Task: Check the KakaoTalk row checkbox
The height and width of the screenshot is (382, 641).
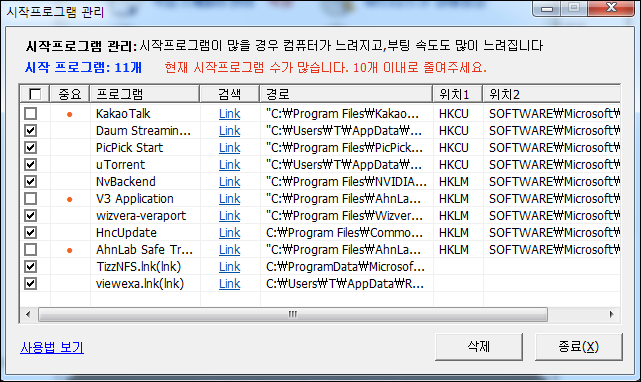Action: (x=31, y=113)
